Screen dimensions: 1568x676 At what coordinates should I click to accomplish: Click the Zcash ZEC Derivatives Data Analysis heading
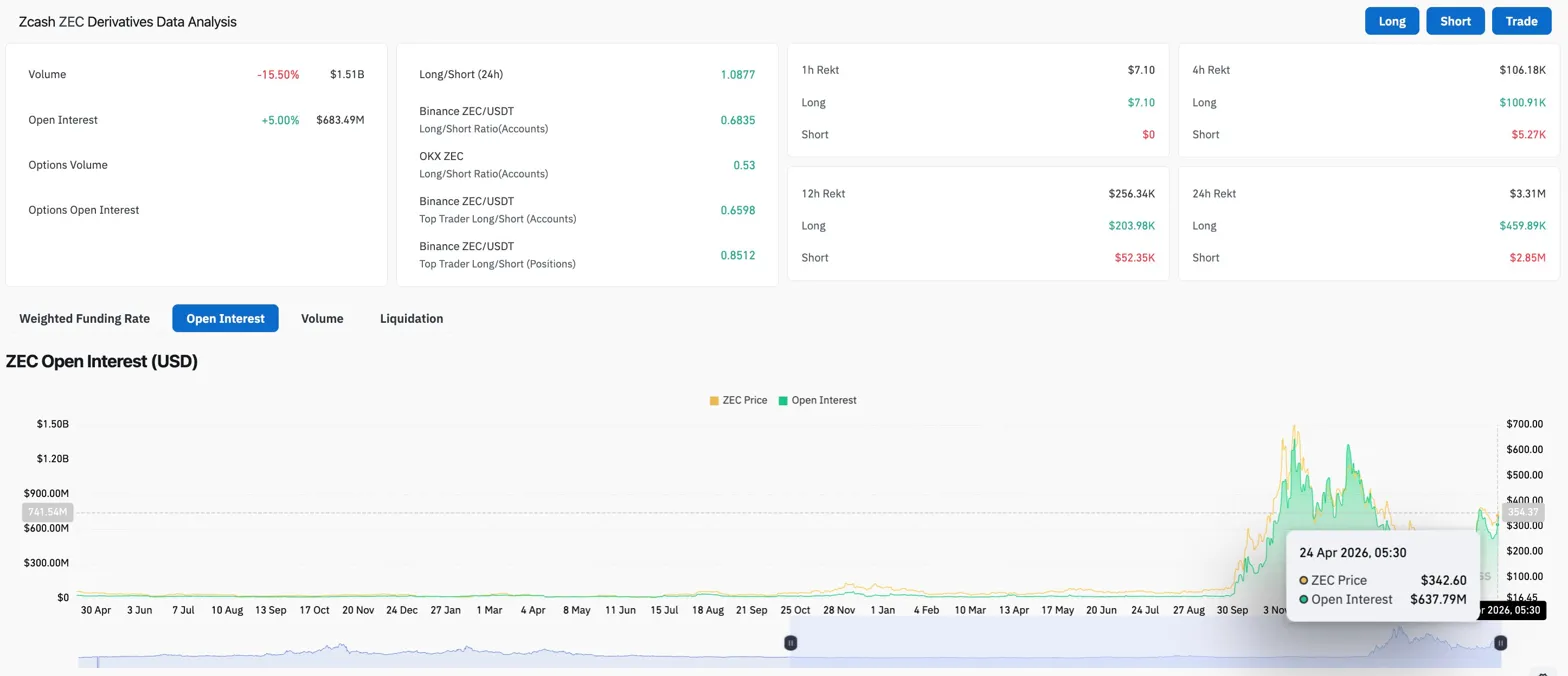[128, 21]
